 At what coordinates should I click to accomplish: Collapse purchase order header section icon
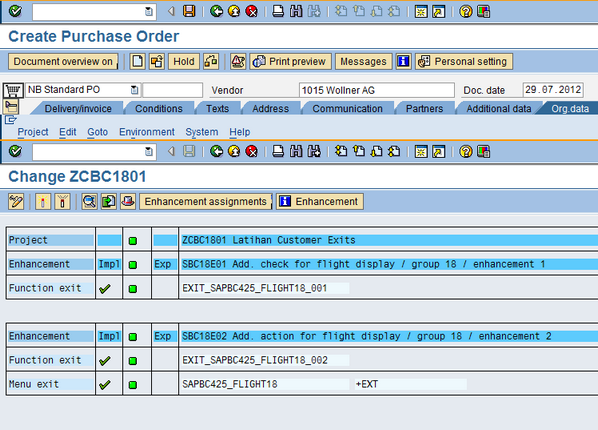coord(11,106)
